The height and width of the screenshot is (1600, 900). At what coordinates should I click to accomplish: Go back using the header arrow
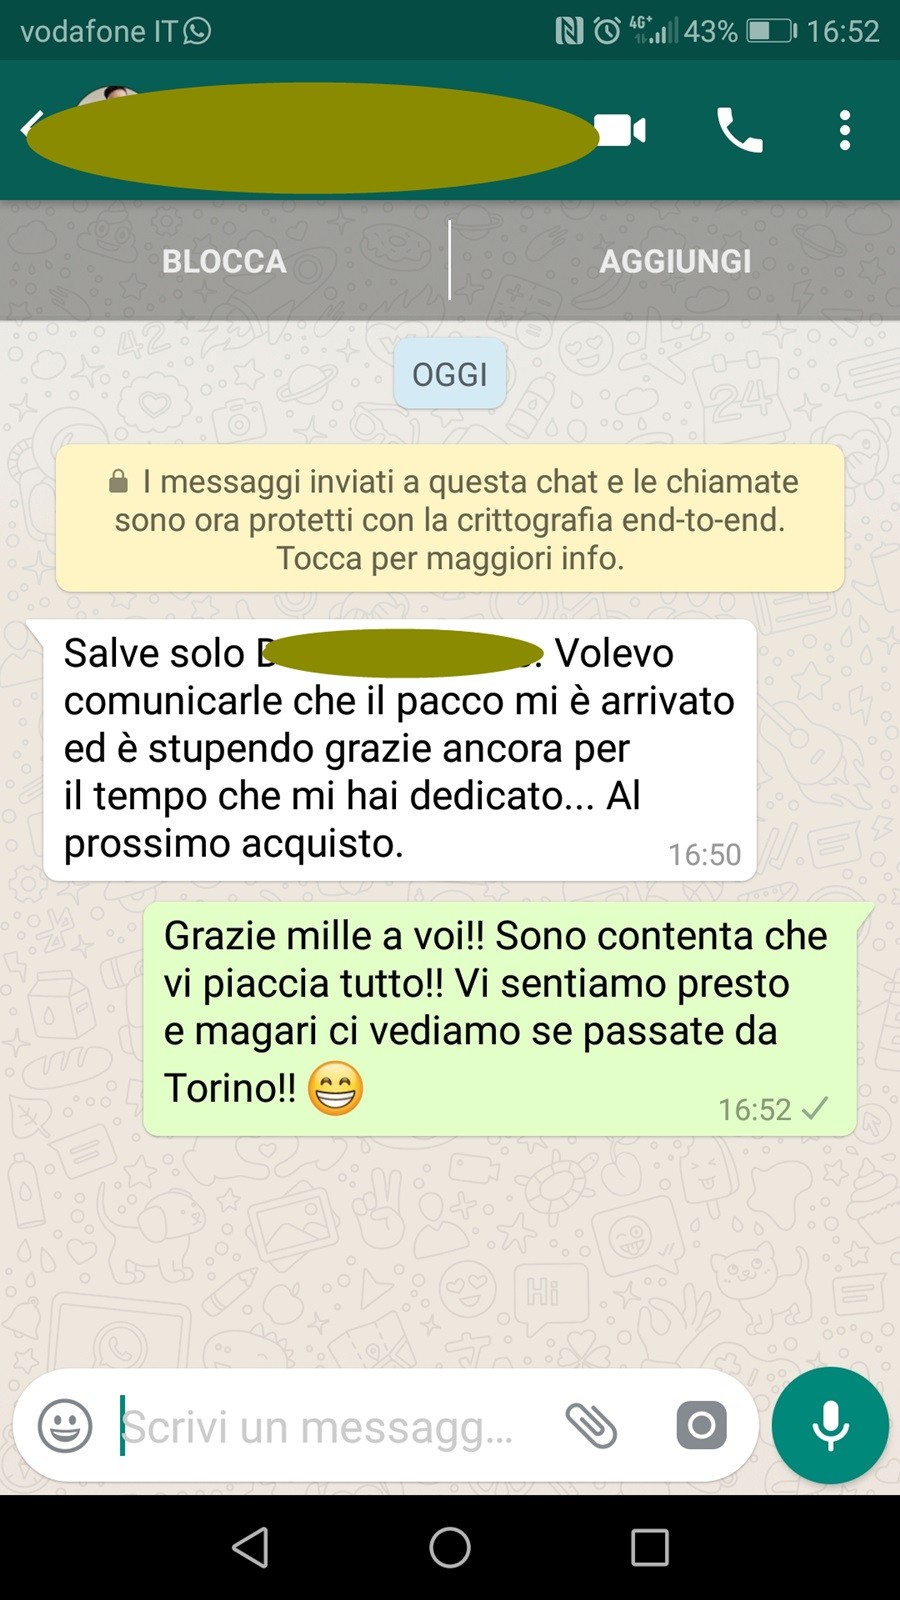[x=32, y=127]
